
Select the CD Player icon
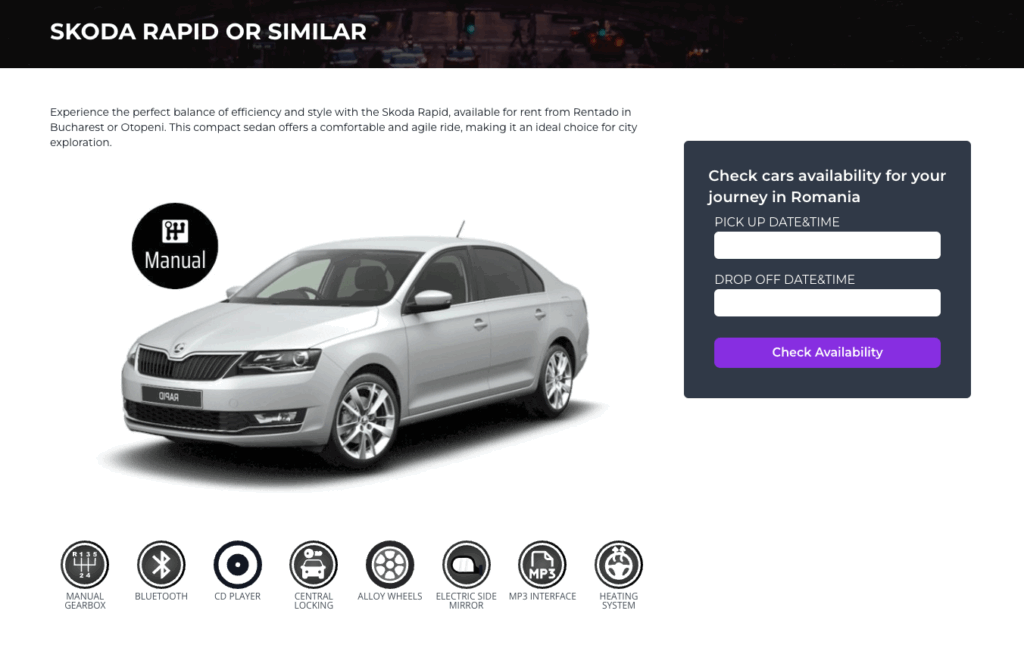click(238, 564)
